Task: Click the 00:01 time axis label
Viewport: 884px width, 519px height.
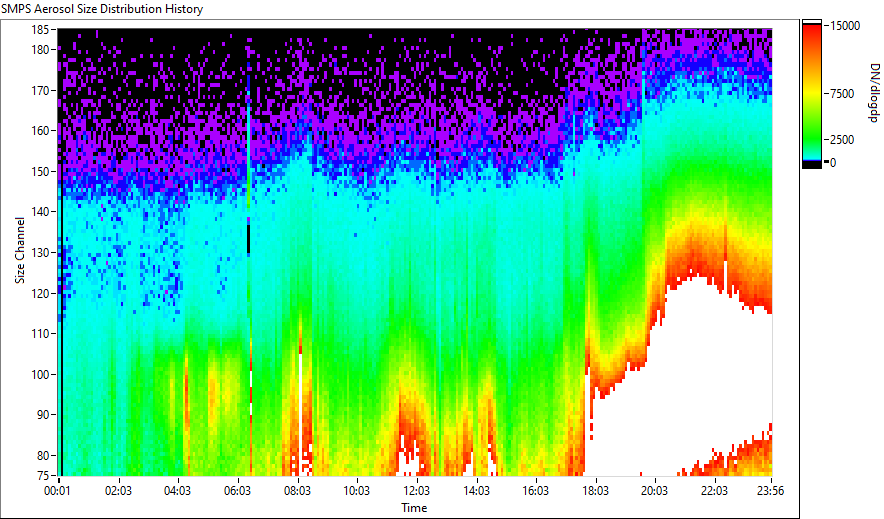Action: tap(57, 491)
